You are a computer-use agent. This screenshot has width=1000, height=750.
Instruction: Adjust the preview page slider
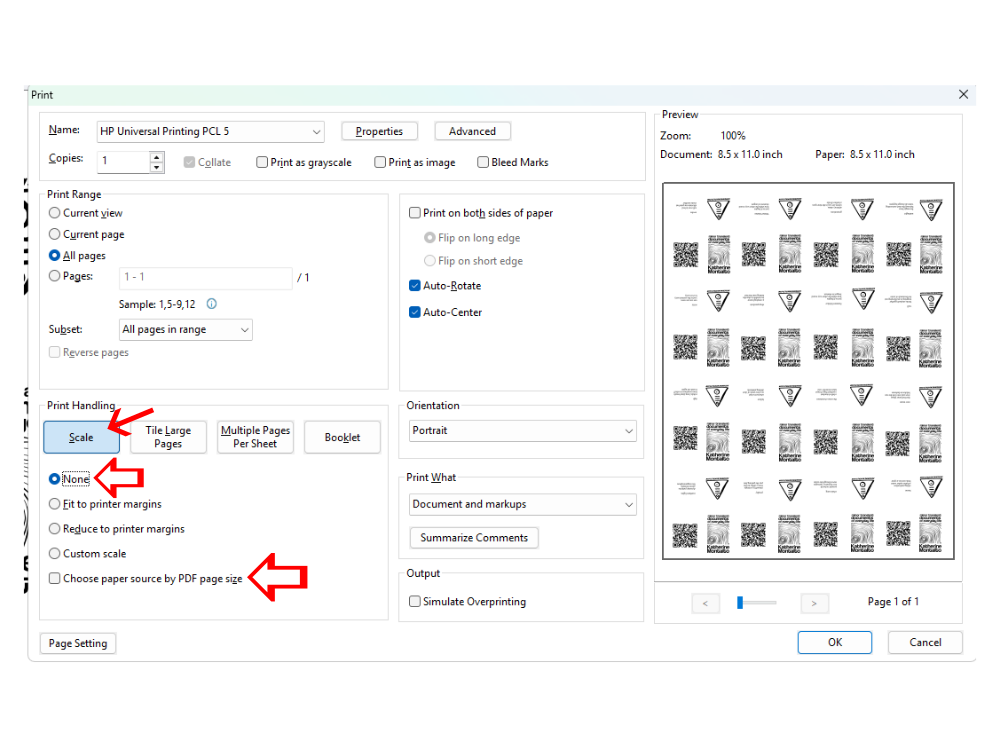click(x=741, y=602)
